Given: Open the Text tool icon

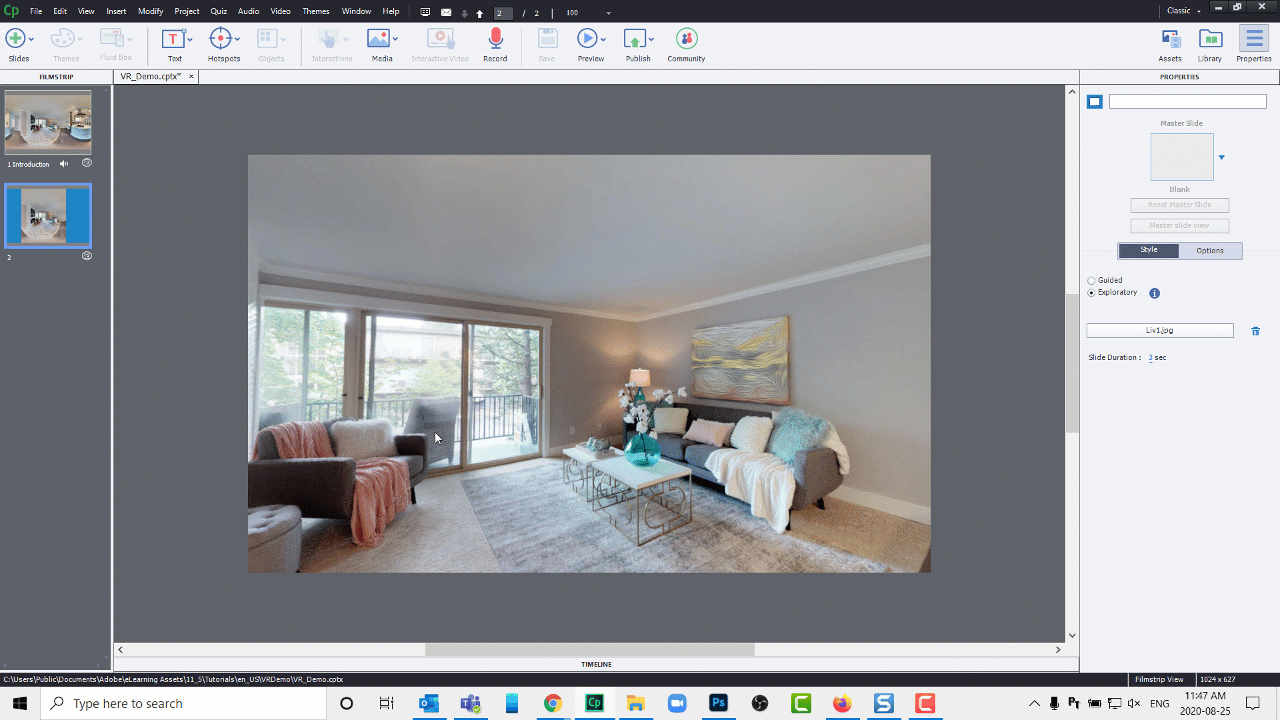Looking at the screenshot, I should 173,38.
